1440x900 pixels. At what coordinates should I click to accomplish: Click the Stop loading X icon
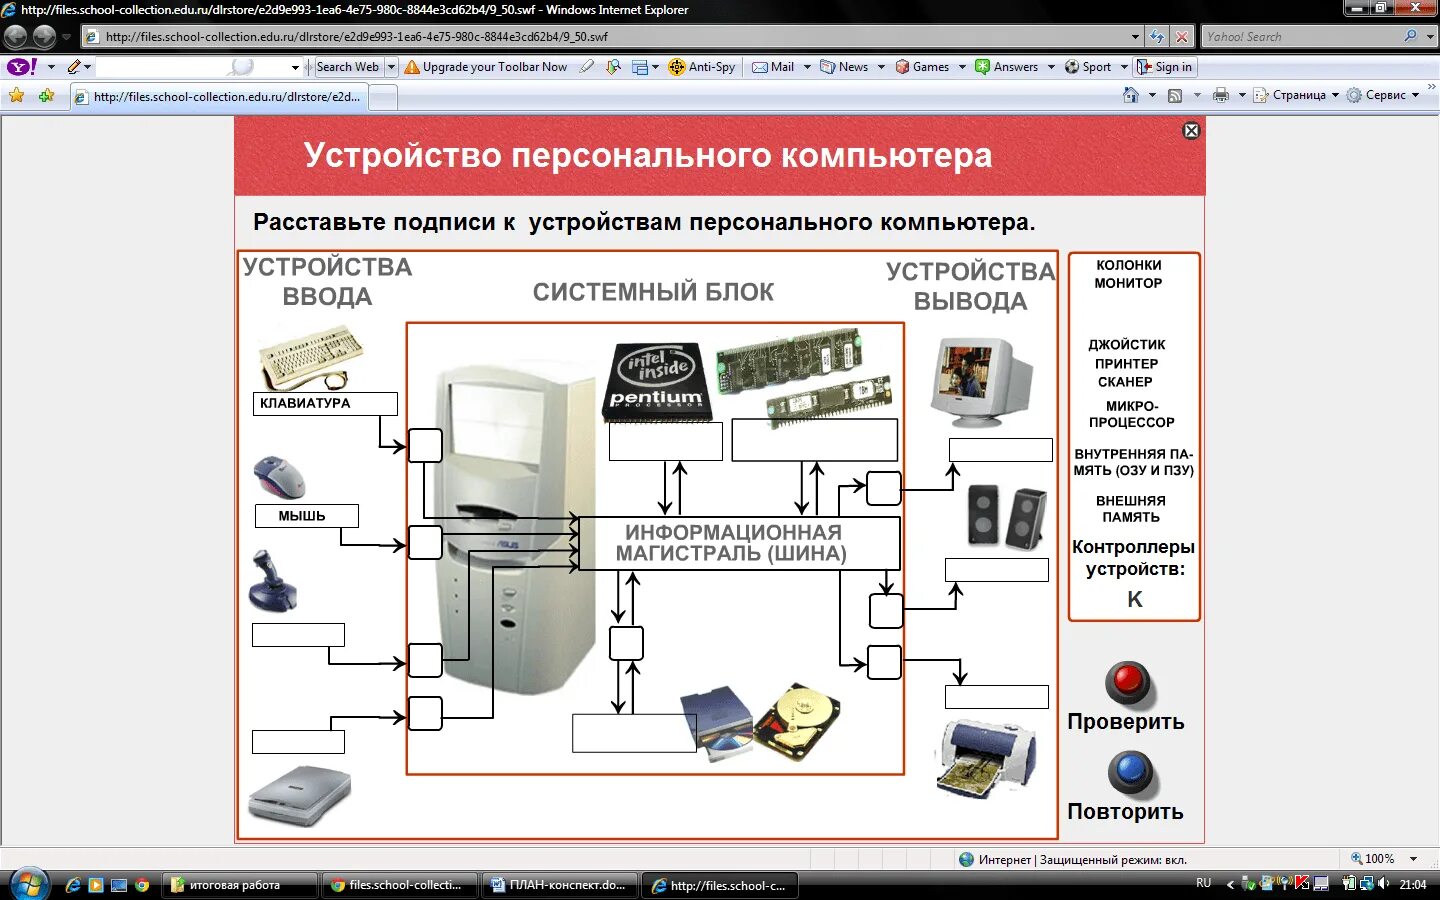(1182, 37)
